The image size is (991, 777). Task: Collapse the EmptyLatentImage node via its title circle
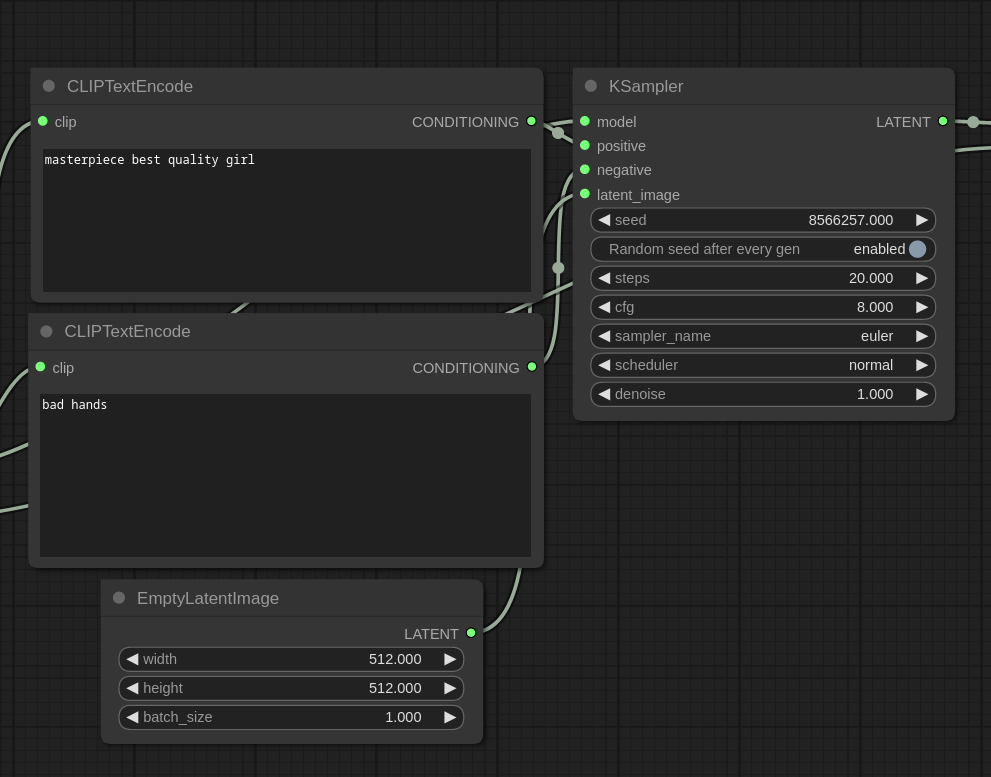118,597
